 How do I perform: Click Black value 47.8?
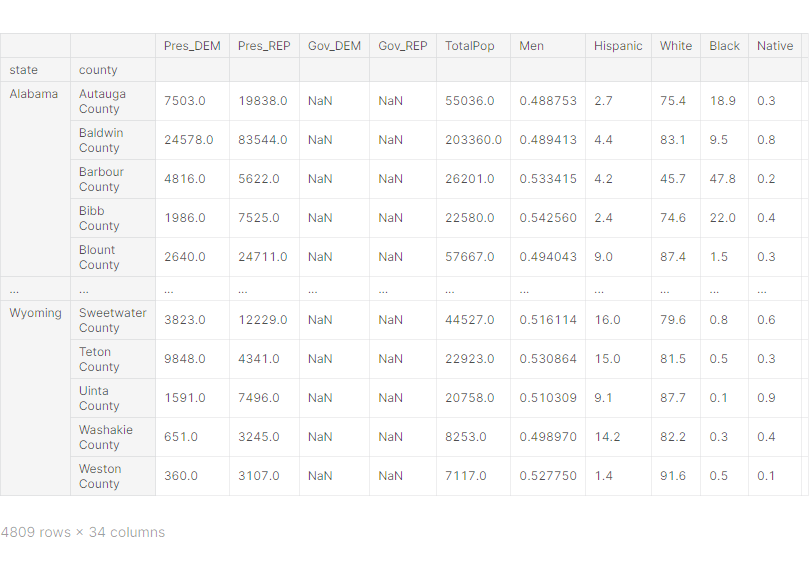click(x=722, y=179)
